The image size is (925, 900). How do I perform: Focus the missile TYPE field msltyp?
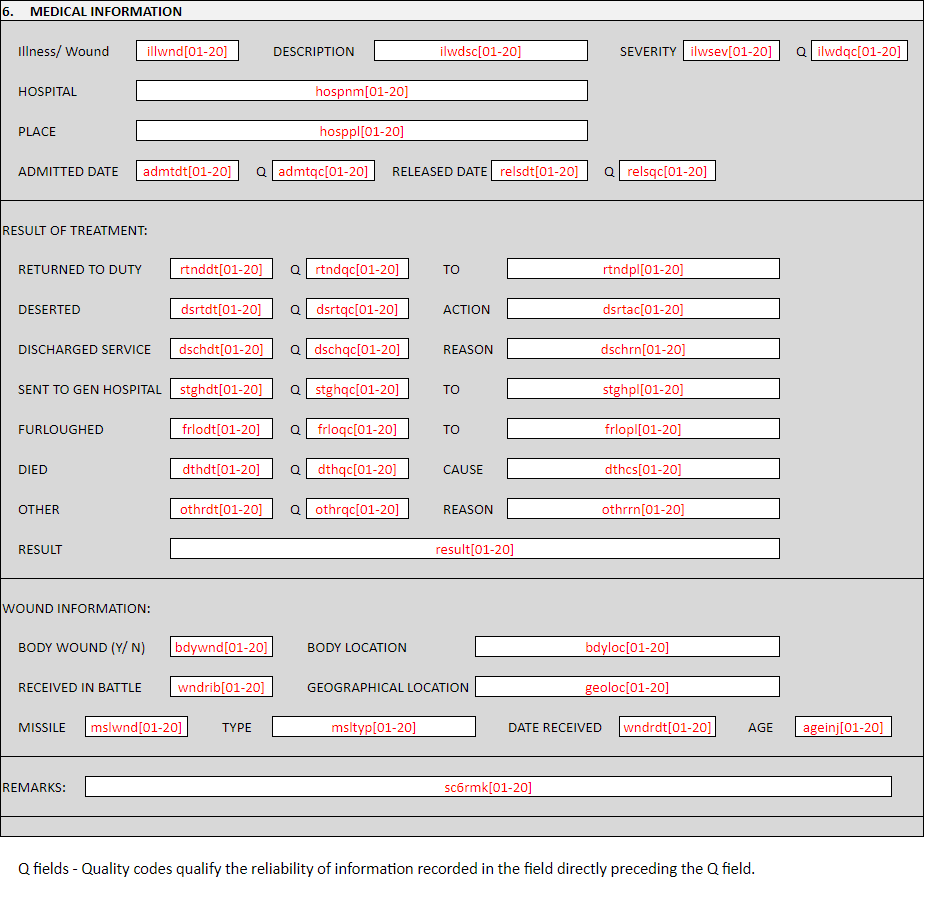coord(373,727)
